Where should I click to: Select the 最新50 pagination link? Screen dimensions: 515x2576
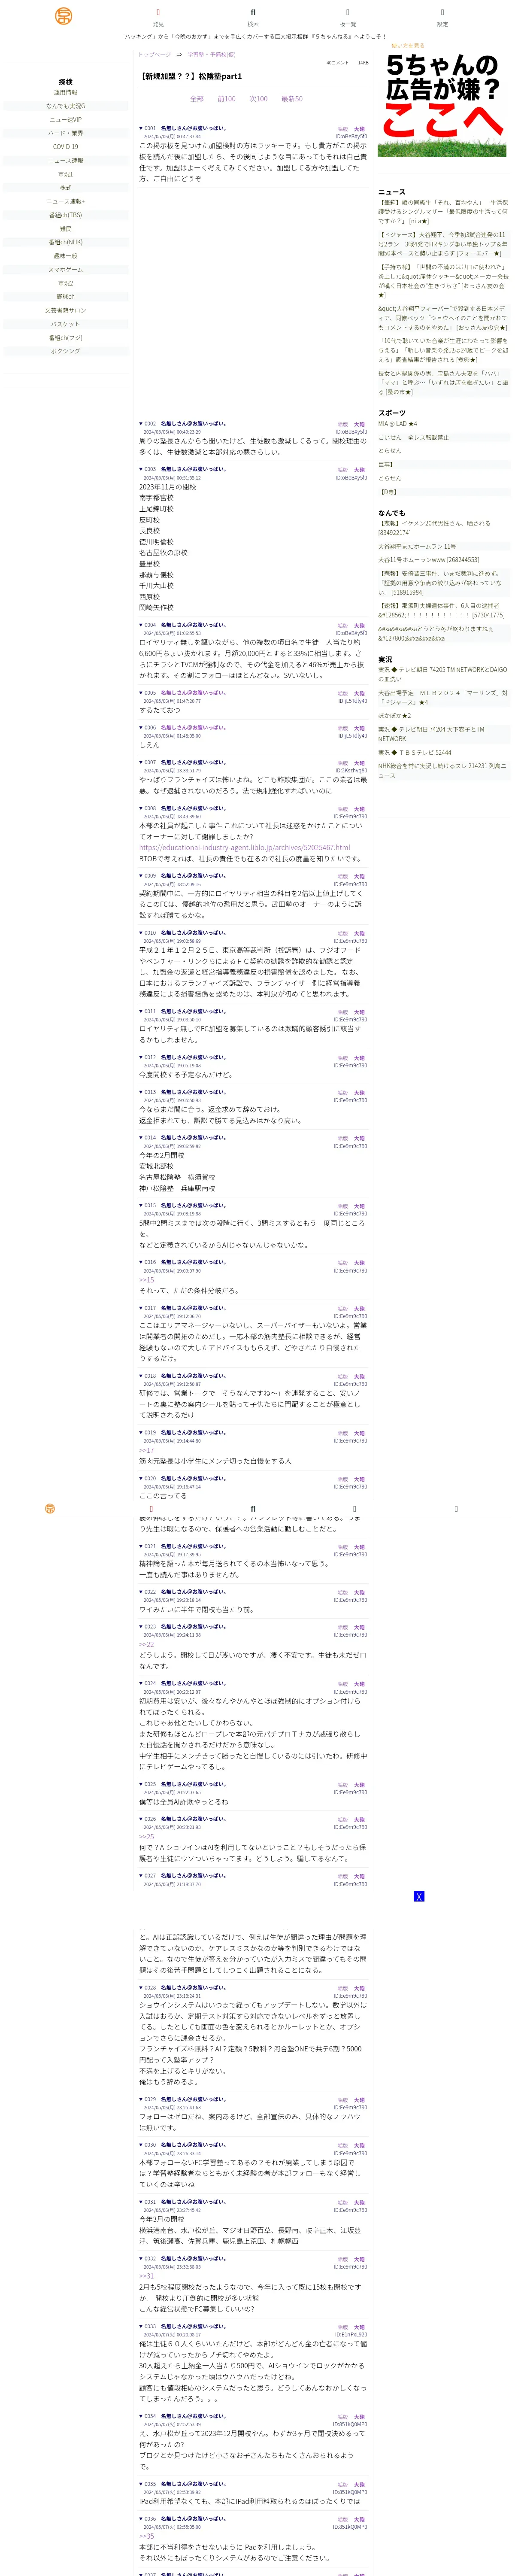pyautogui.click(x=292, y=99)
